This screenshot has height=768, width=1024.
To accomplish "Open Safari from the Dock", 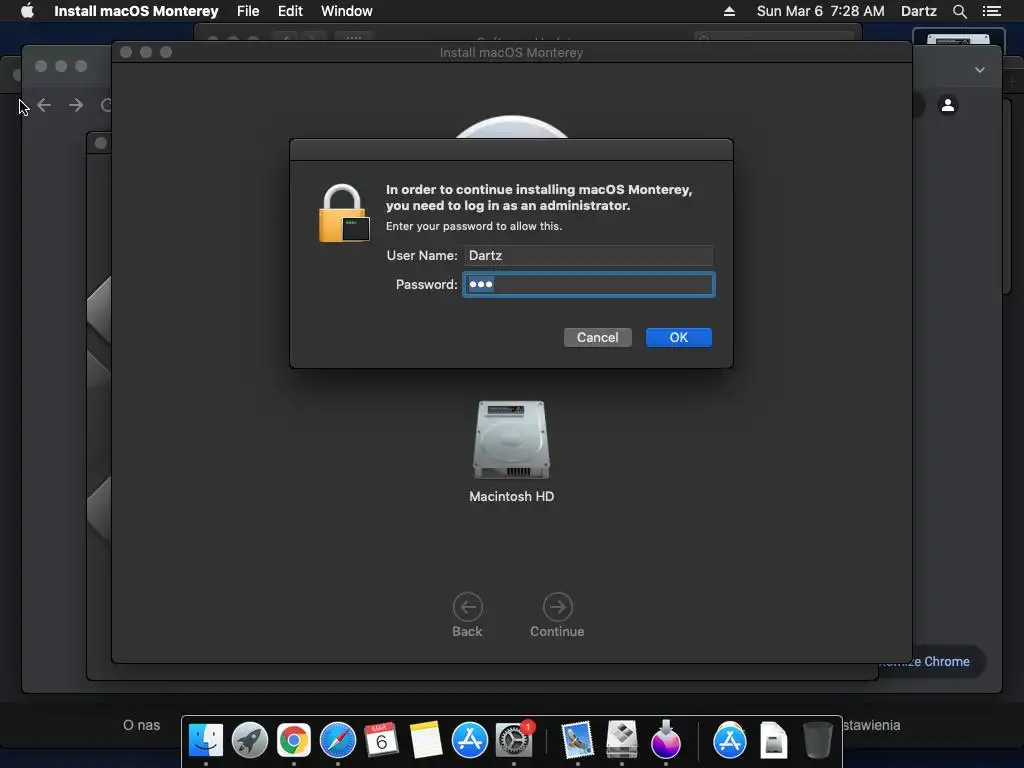I will [338, 741].
